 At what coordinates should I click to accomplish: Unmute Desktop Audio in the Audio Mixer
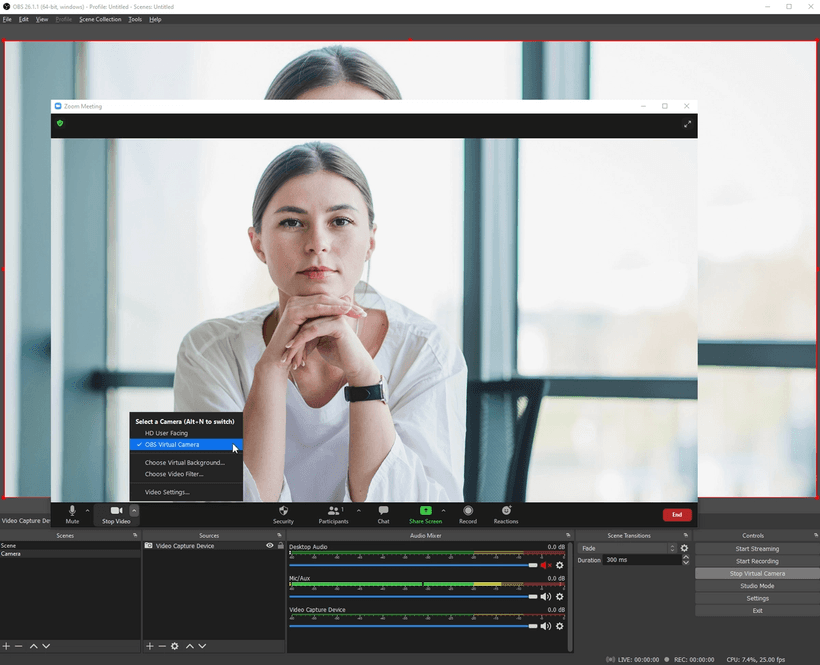[x=545, y=565]
